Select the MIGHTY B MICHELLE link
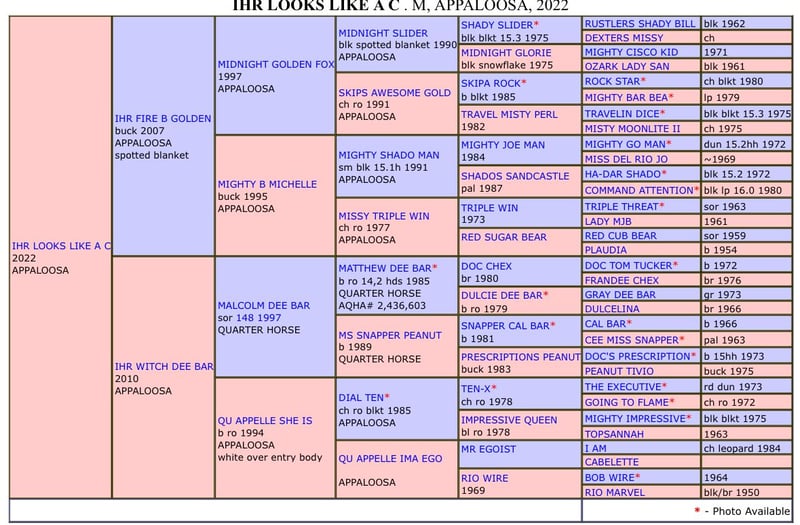The height and width of the screenshot is (525, 800). [x=267, y=184]
